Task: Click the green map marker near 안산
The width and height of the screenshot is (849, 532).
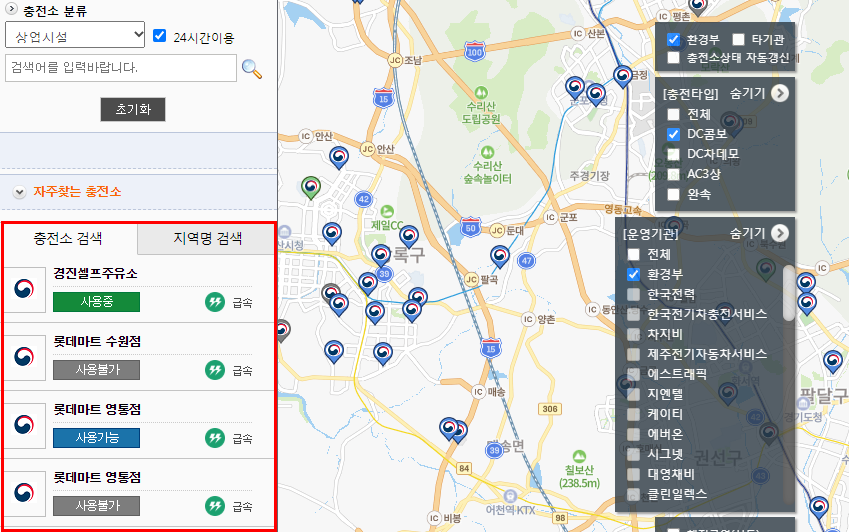Action: click(x=311, y=187)
